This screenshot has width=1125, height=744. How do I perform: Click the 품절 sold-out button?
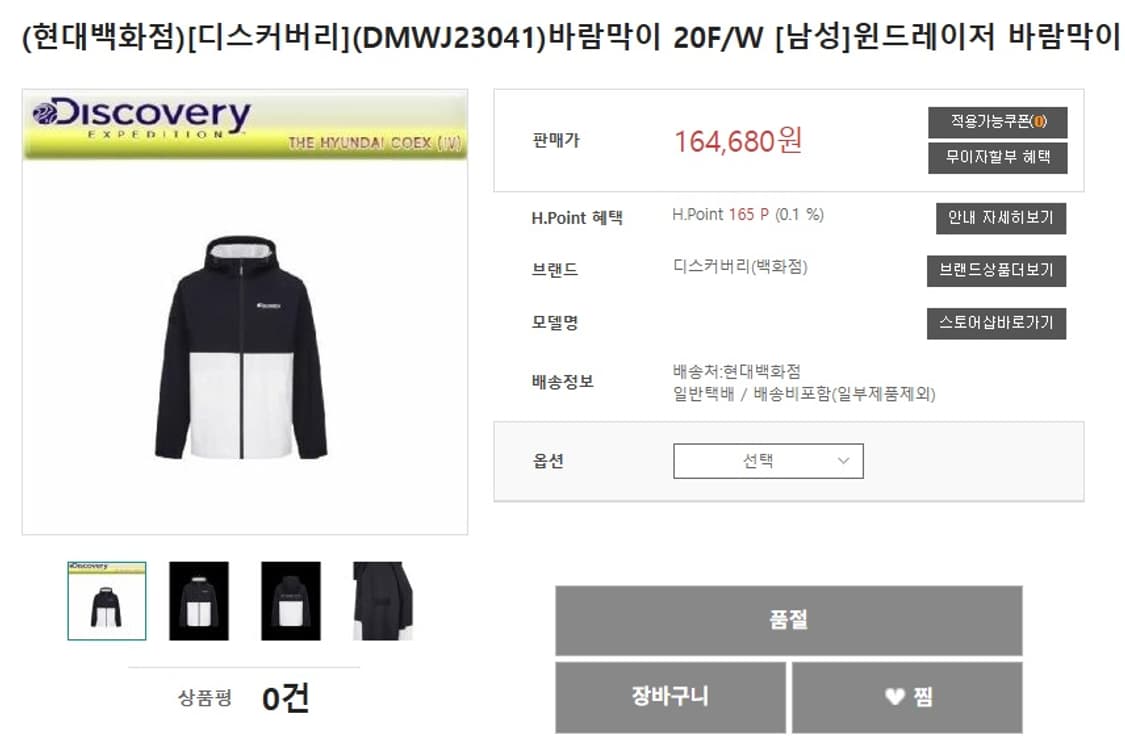tap(789, 620)
